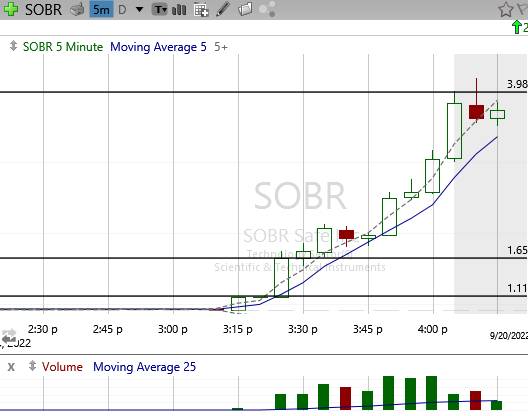The width and height of the screenshot is (528, 416).
Task: Click the Moving Average 25 volume label
Action: [x=144, y=366]
